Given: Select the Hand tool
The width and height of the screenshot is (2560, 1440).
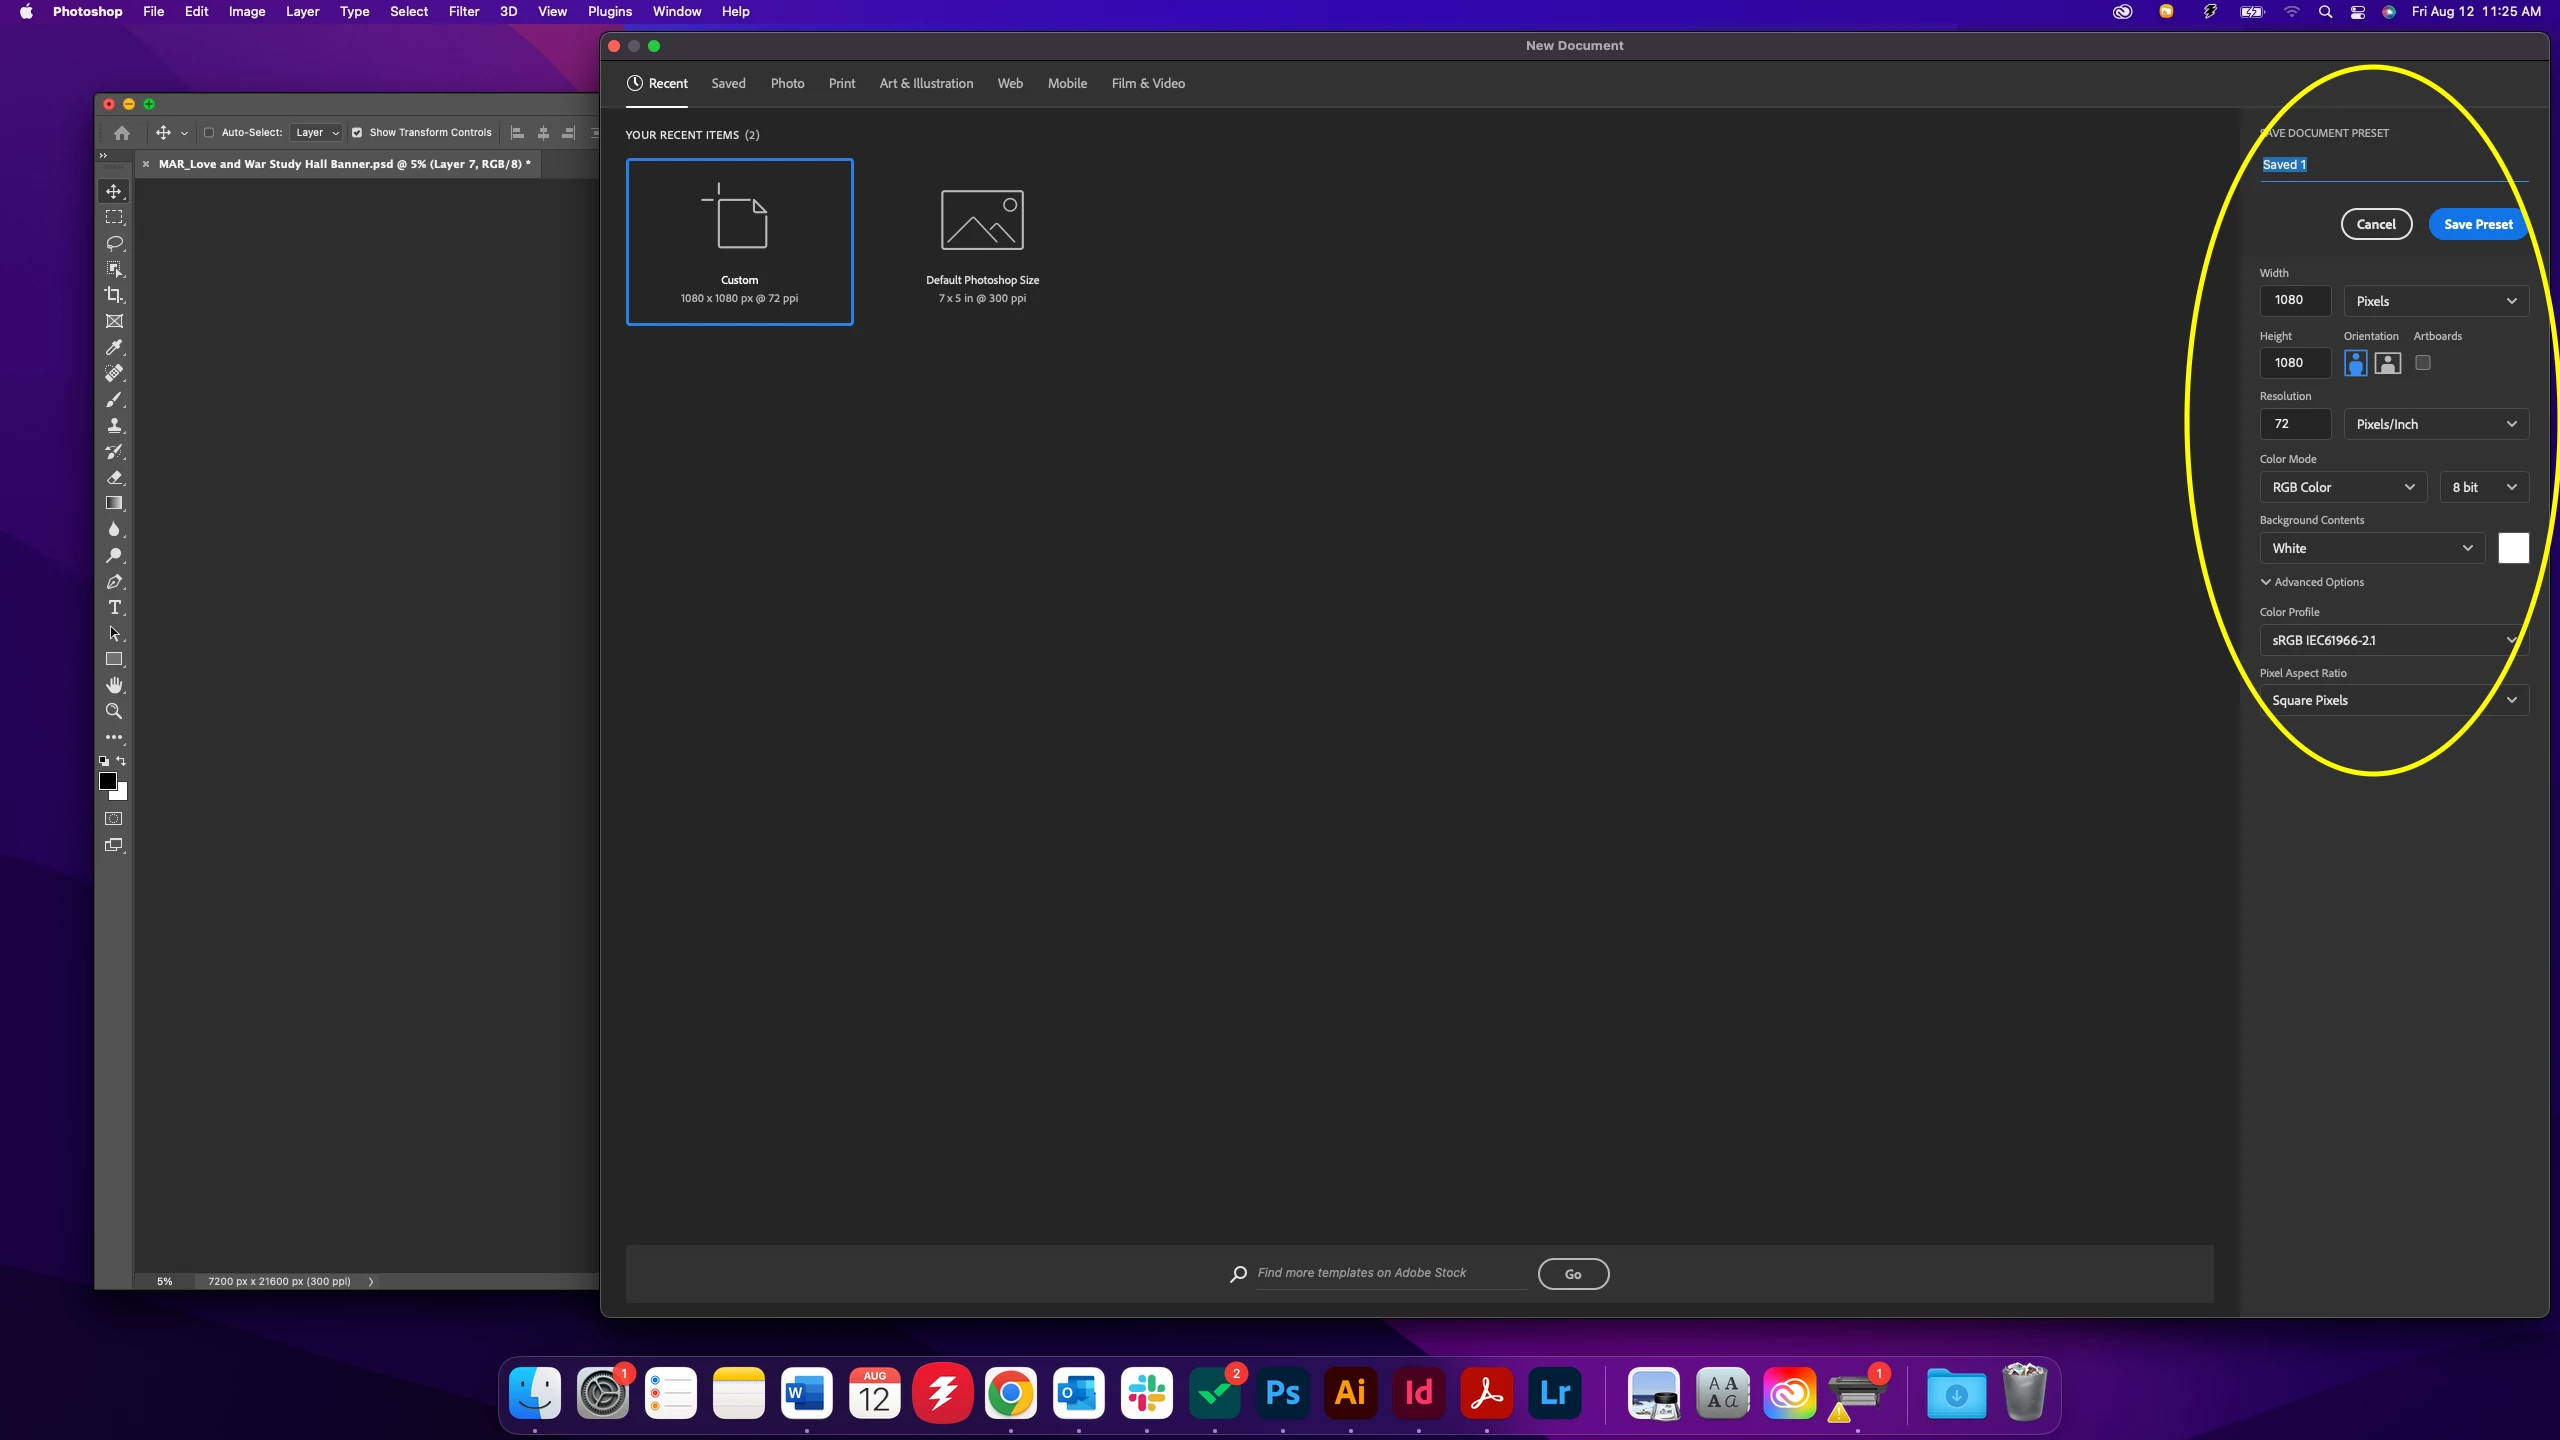Looking at the screenshot, I should tap(114, 685).
